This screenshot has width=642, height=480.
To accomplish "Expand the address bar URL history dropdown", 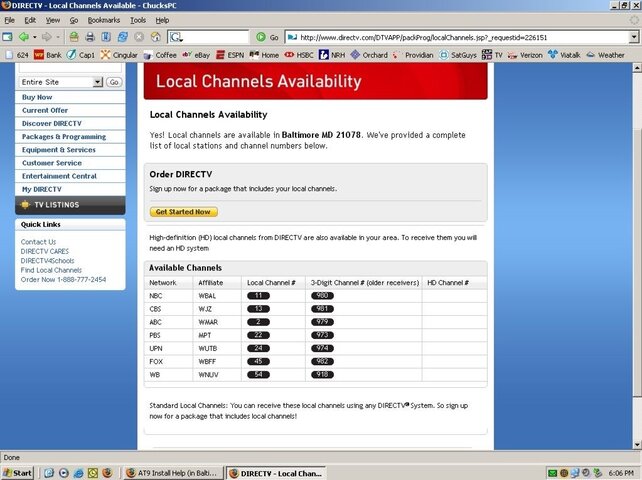I will tap(634, 37).
